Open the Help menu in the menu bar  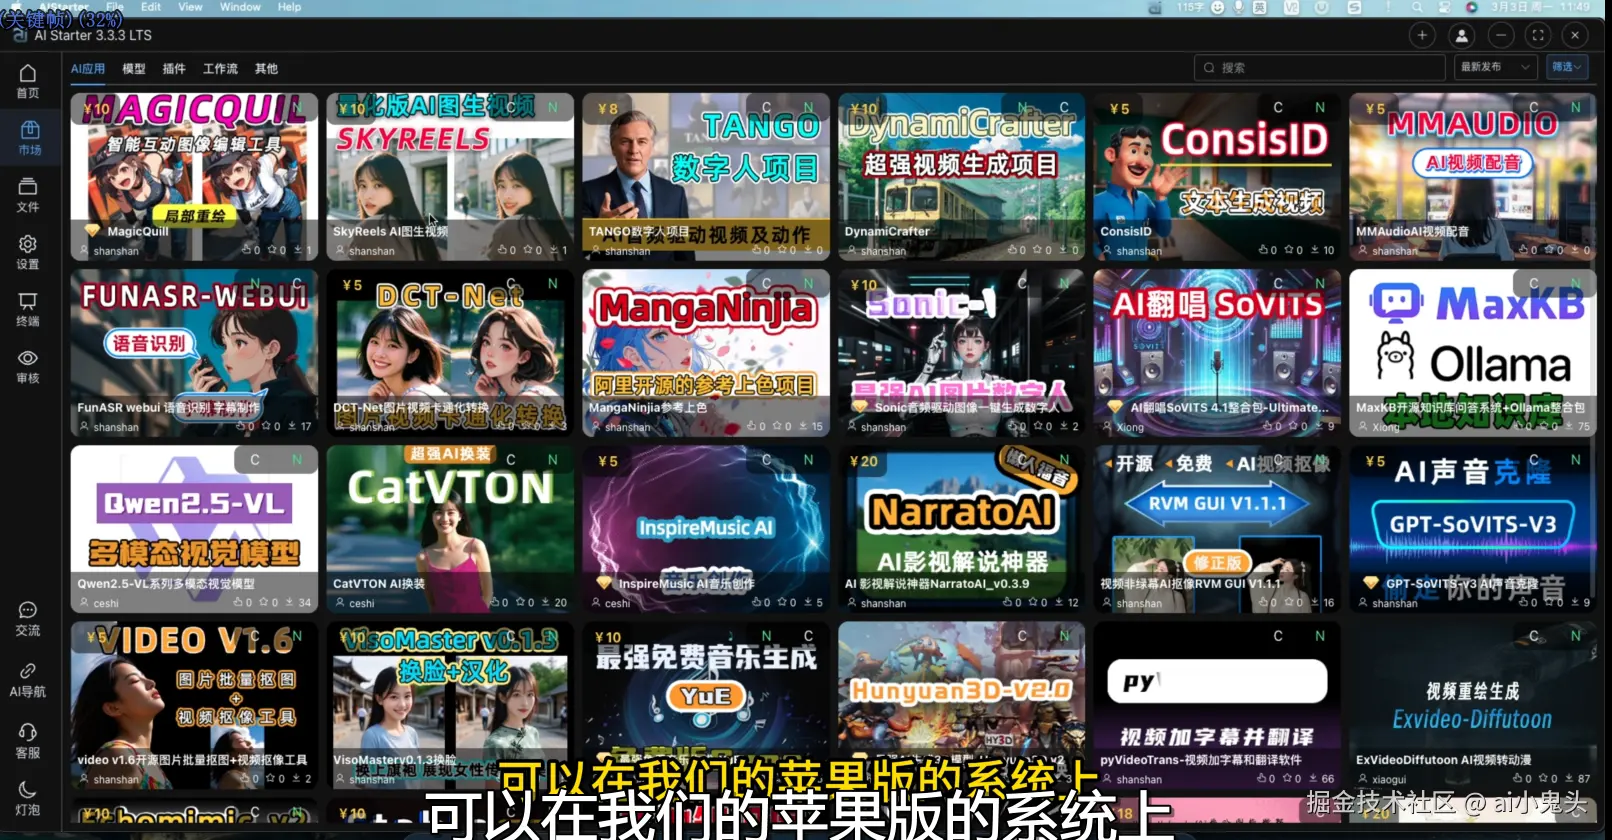(x=289, y=7)
